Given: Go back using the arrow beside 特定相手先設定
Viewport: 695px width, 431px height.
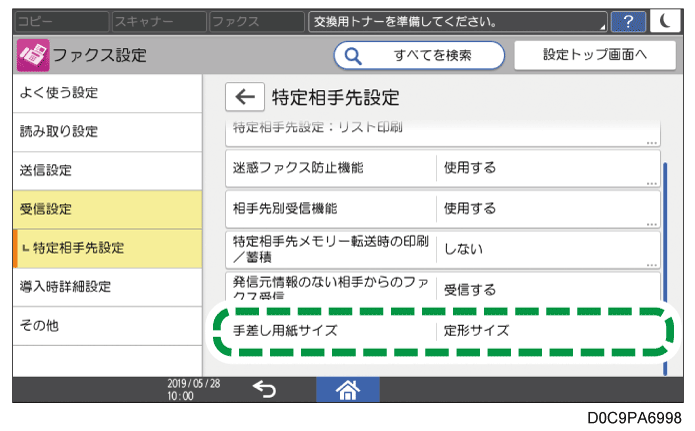Looking at the screenshot, I should [245, 97].
